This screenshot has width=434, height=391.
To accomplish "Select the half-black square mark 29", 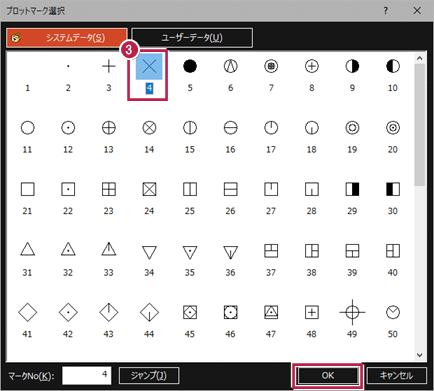I will [x=352, y=189].
